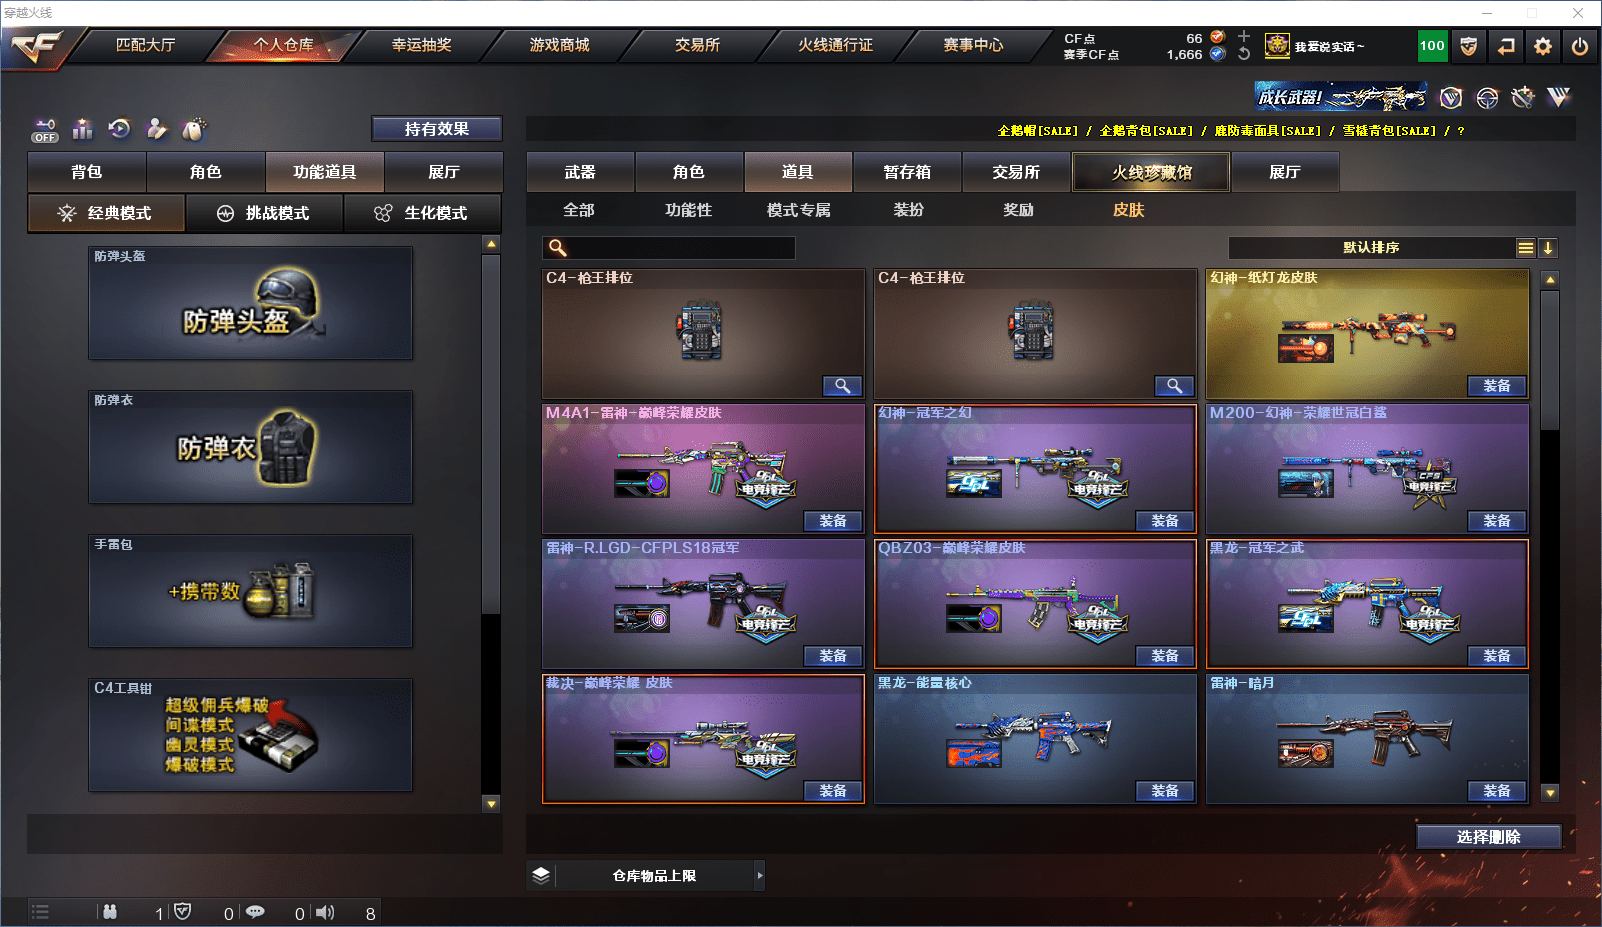The height and width of the screenshot is (927, 1602).
Task: Mute the speaker volume icon
Action: (325, 912)
